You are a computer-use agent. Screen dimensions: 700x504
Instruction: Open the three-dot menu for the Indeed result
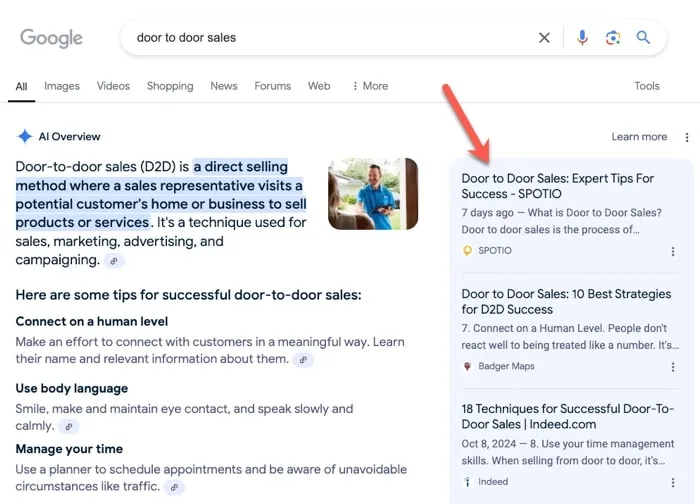point(673,483)
